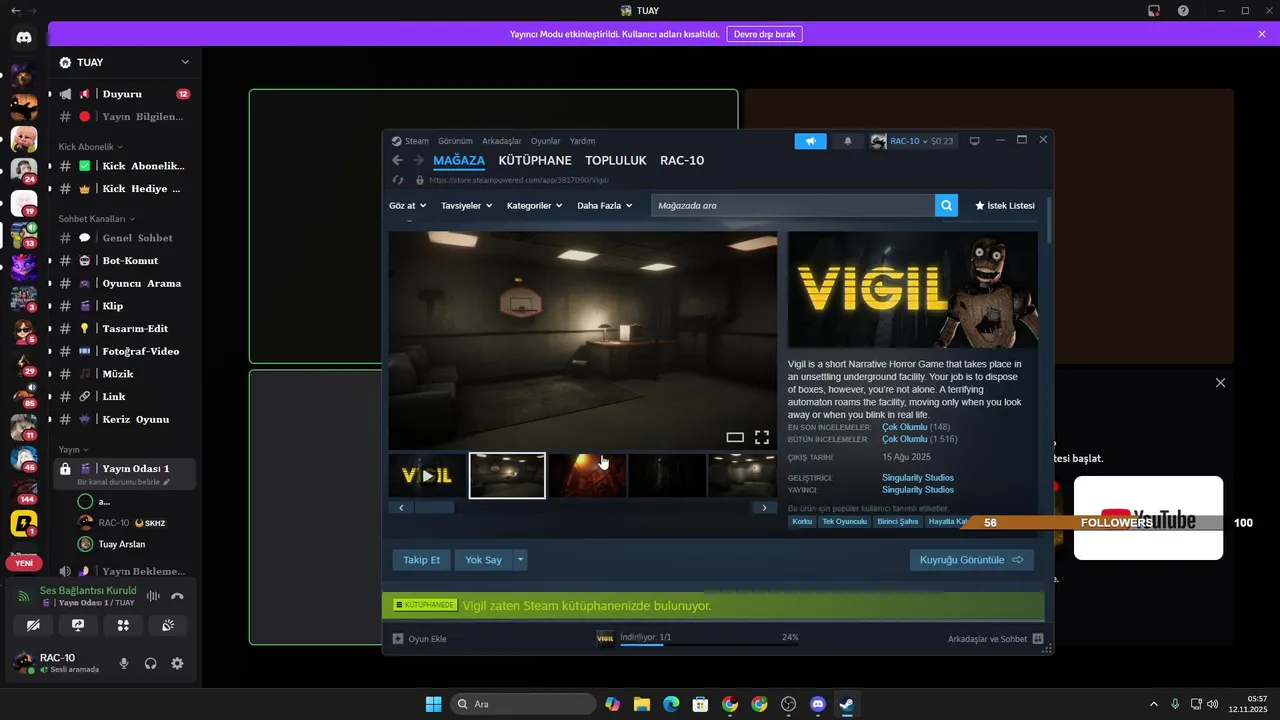This screenshot has height=720, width=1280.
Task: Collapse the Sohbet Kanalları category
Action: [96, 218]
